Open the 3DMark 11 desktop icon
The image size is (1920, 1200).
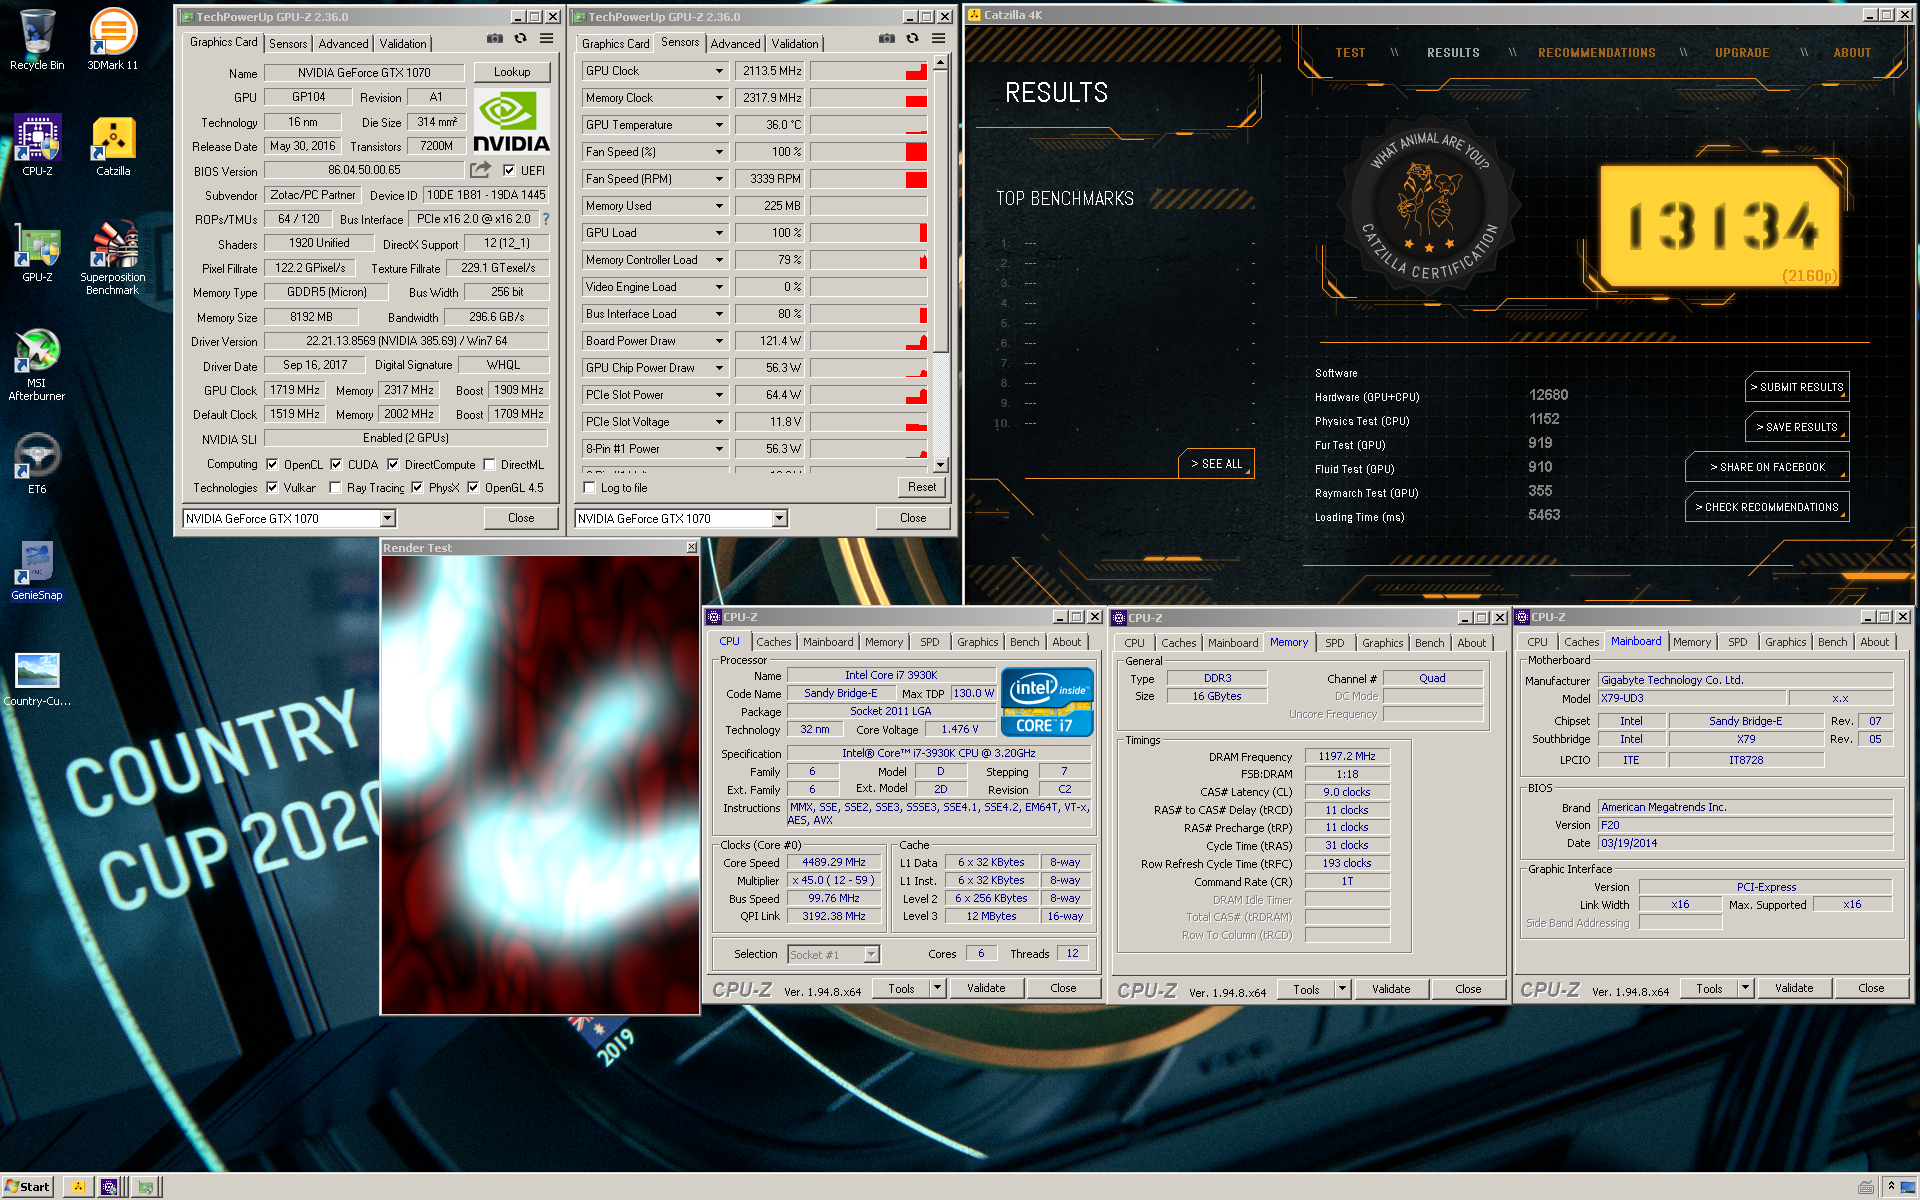point(113,38)
